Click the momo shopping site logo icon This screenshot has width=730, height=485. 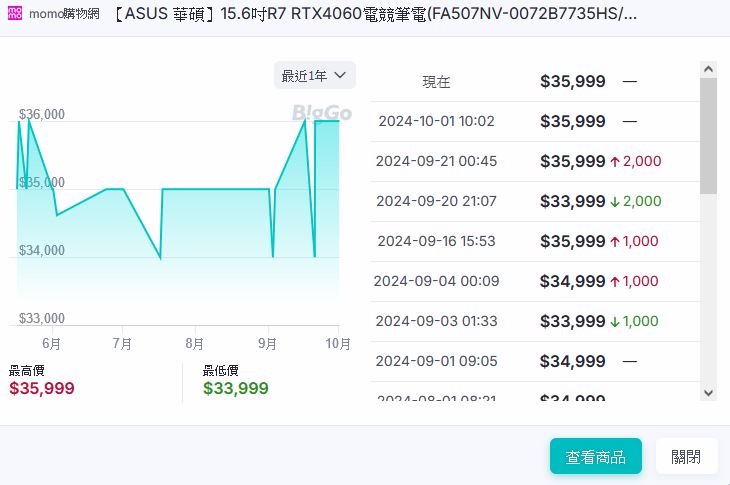[15, 13]
